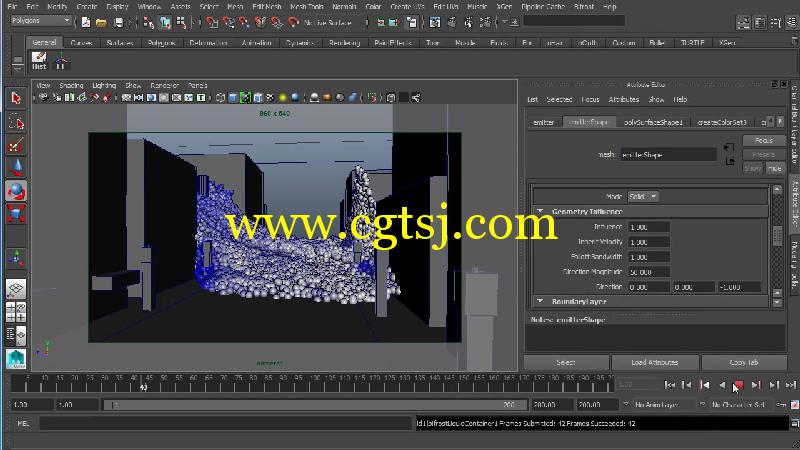Enable select by object type icon

click(x=165, y=22)
